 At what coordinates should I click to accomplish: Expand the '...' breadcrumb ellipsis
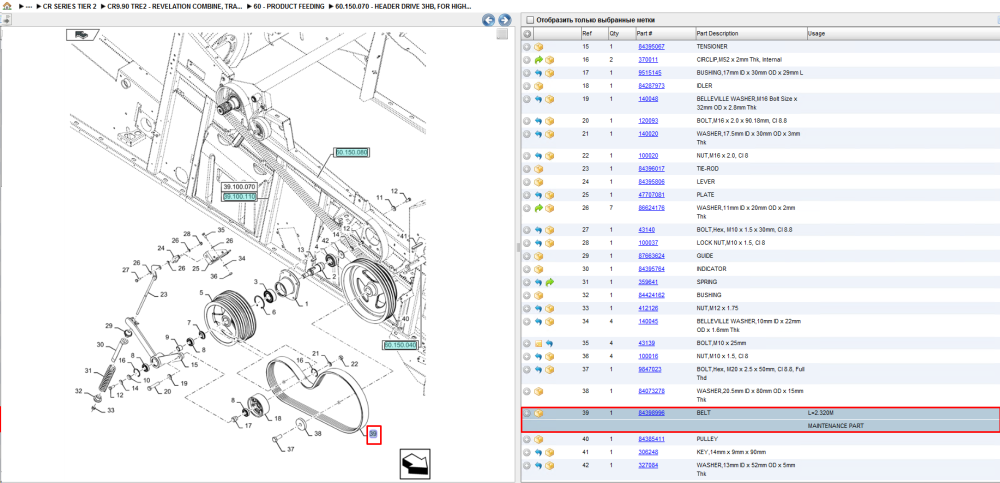[29, 6]
